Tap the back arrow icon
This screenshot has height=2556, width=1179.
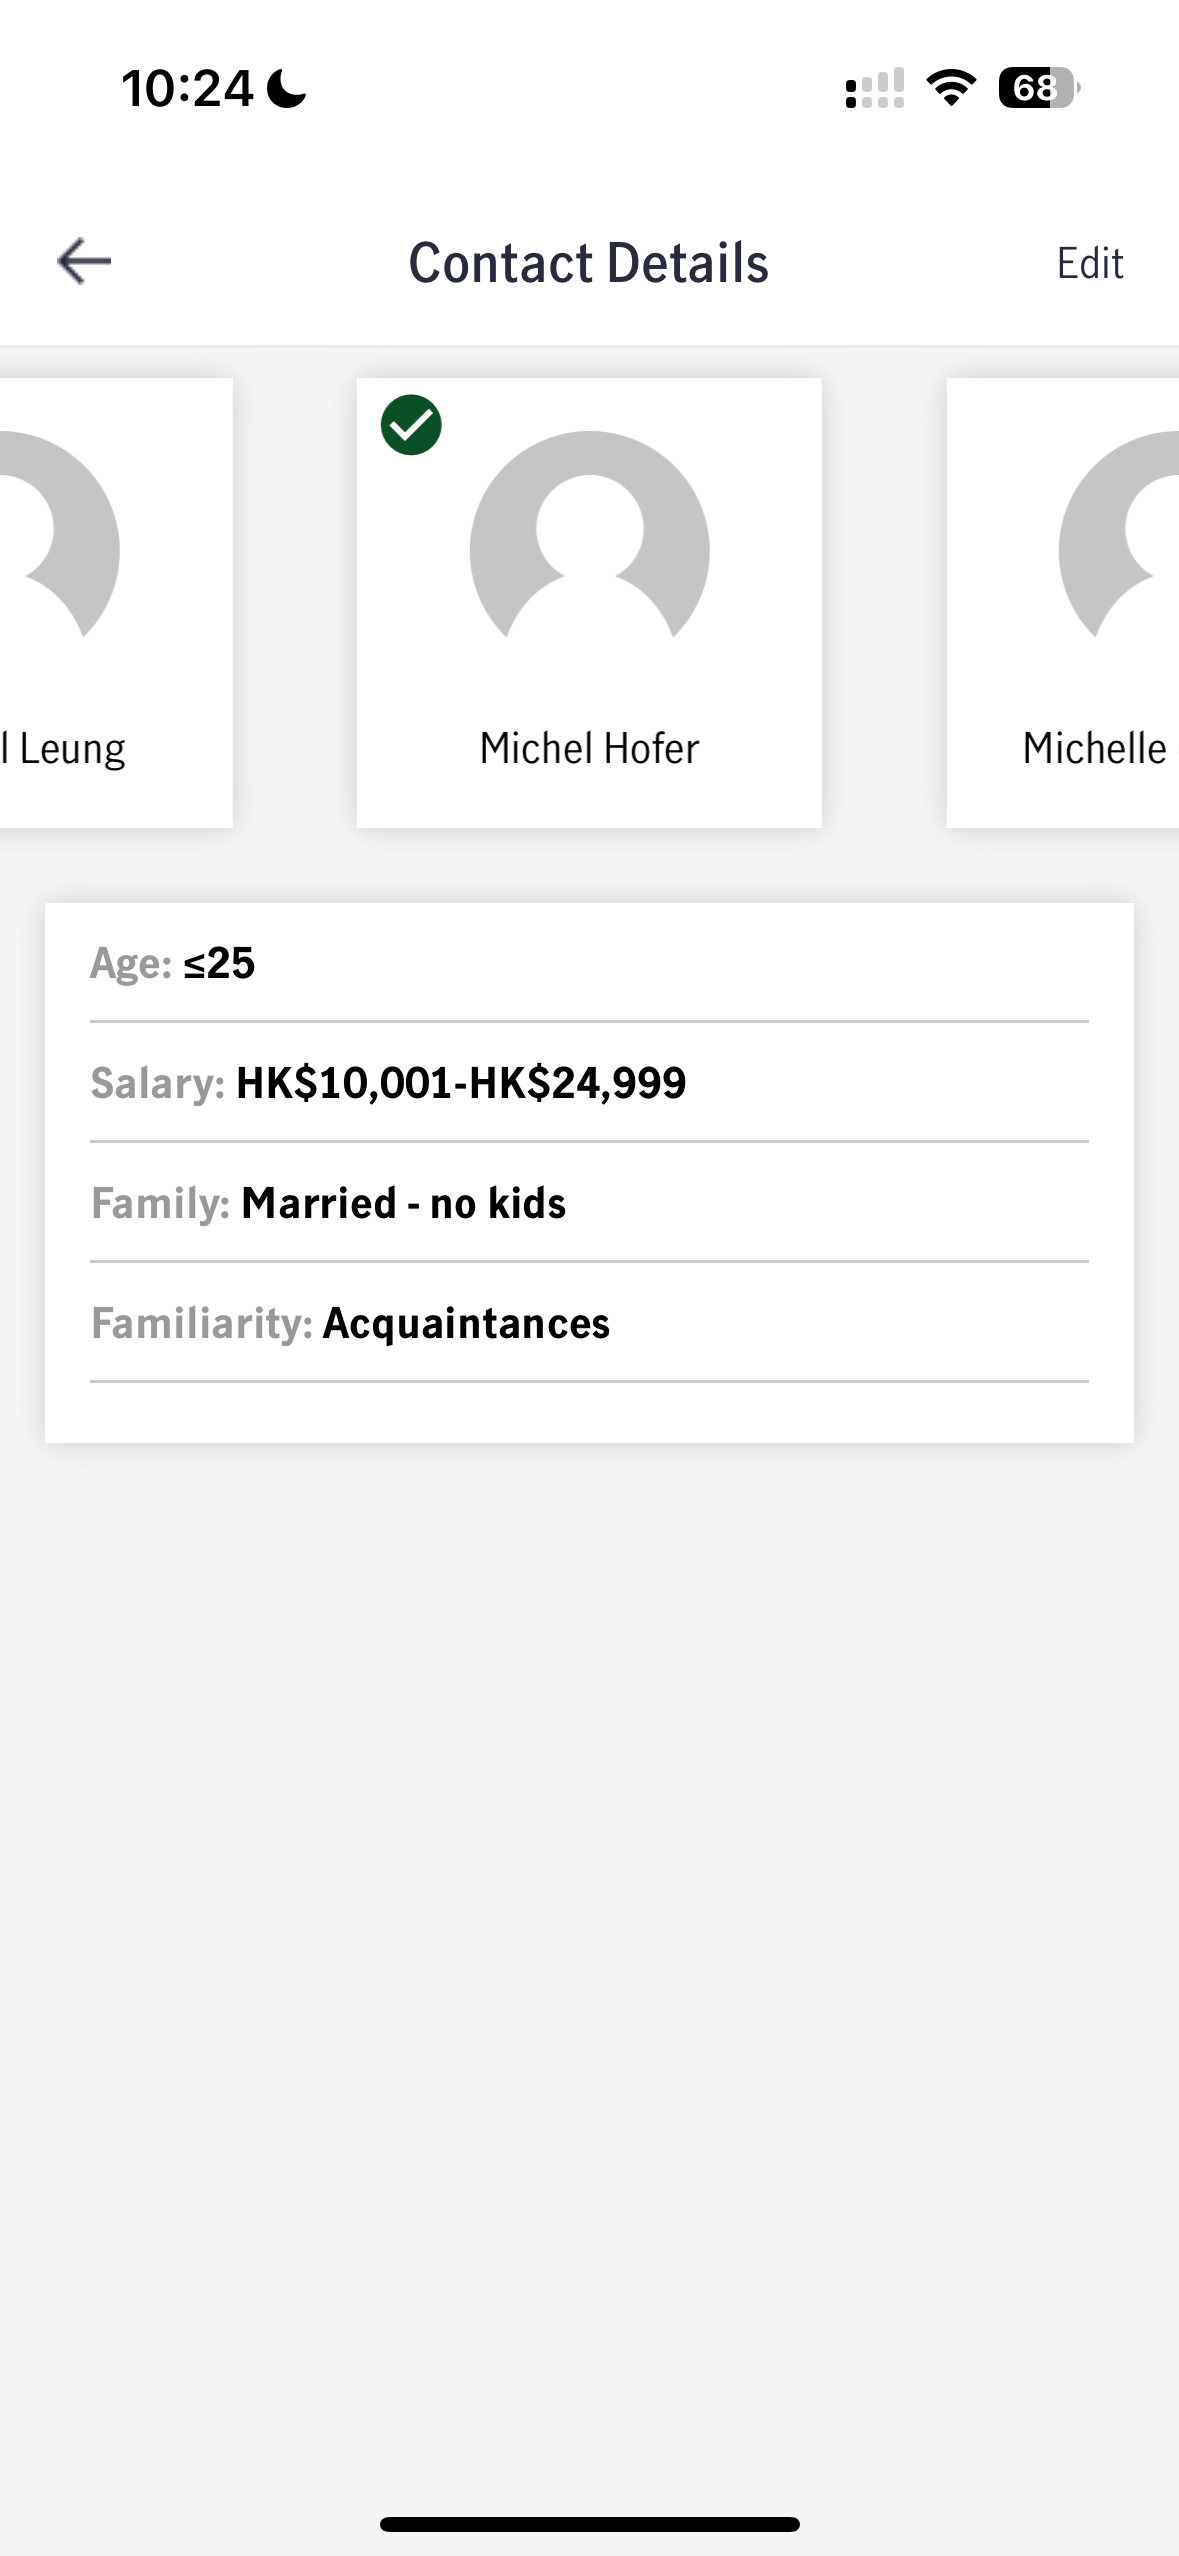84,262
